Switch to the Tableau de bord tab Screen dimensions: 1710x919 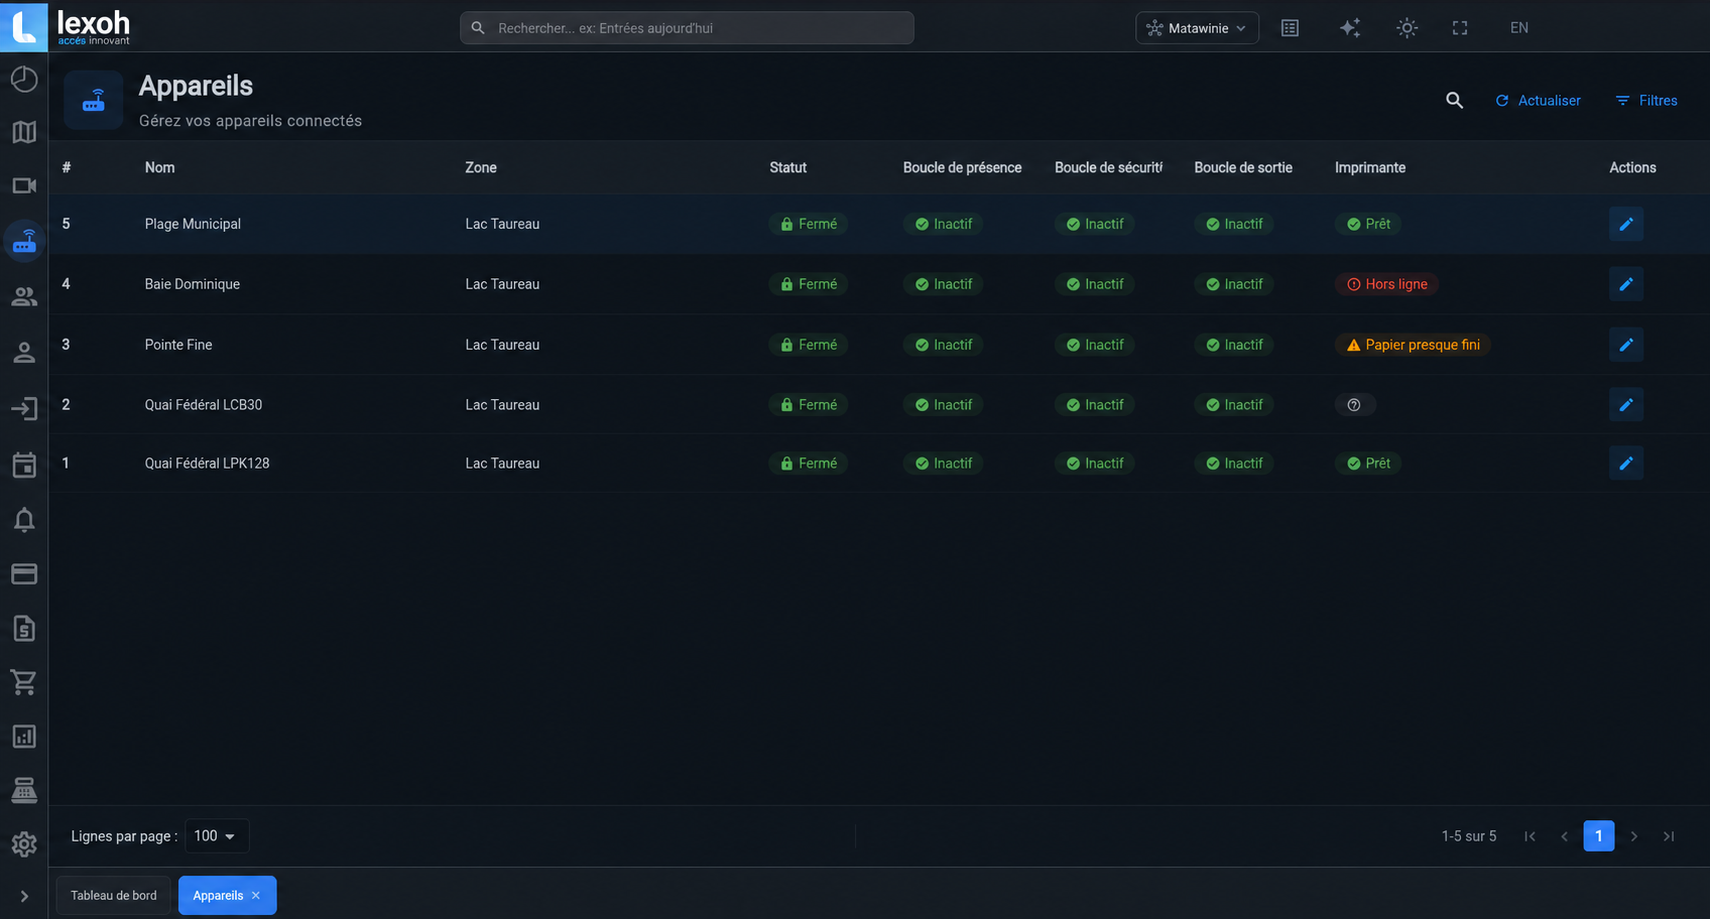click(114, 895)
